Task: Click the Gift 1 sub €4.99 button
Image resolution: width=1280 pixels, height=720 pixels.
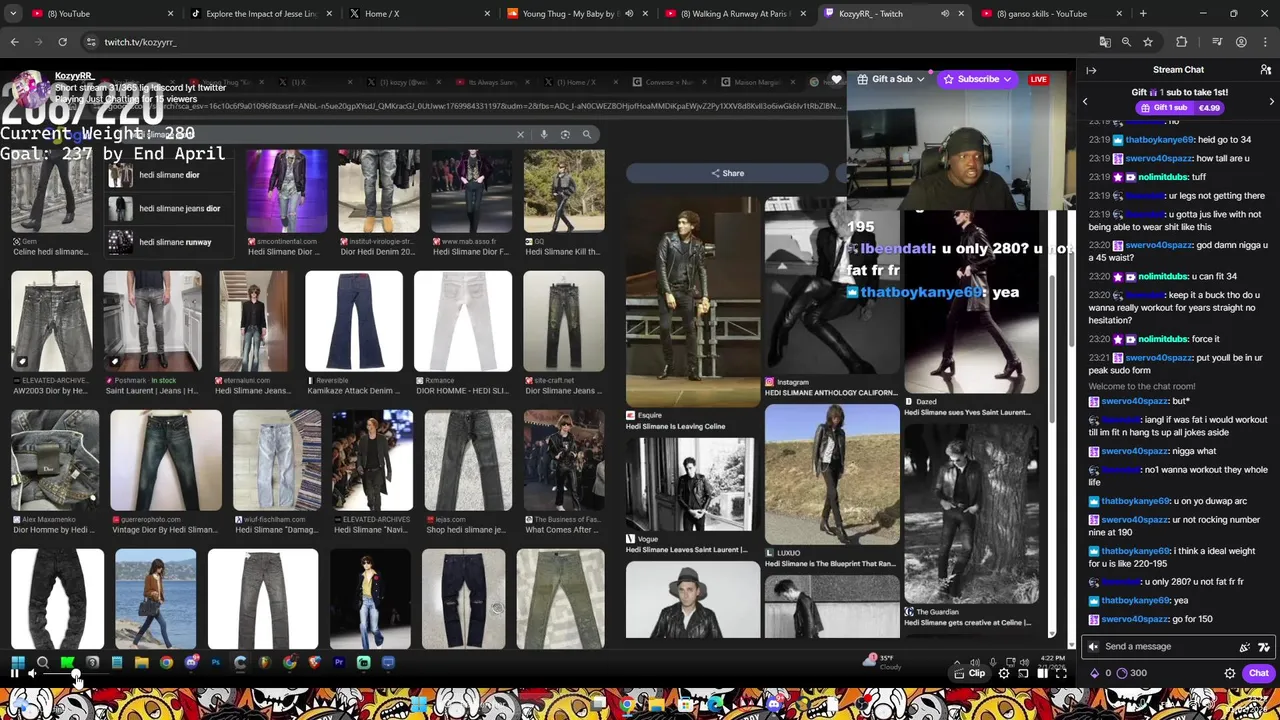Action: point(1180,107)
